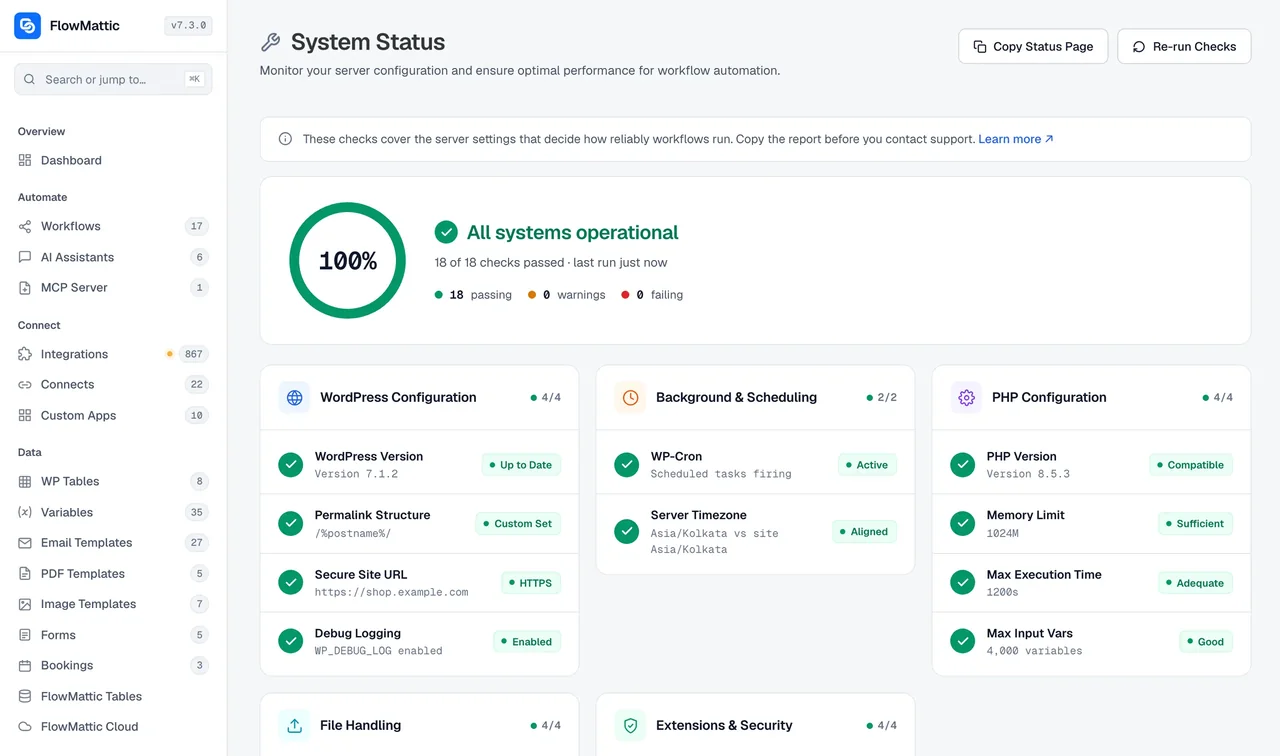Click the gear icon on PHP Configuration
The width and height of the screenshot is (1280, 756).
[x=966, y=397]
